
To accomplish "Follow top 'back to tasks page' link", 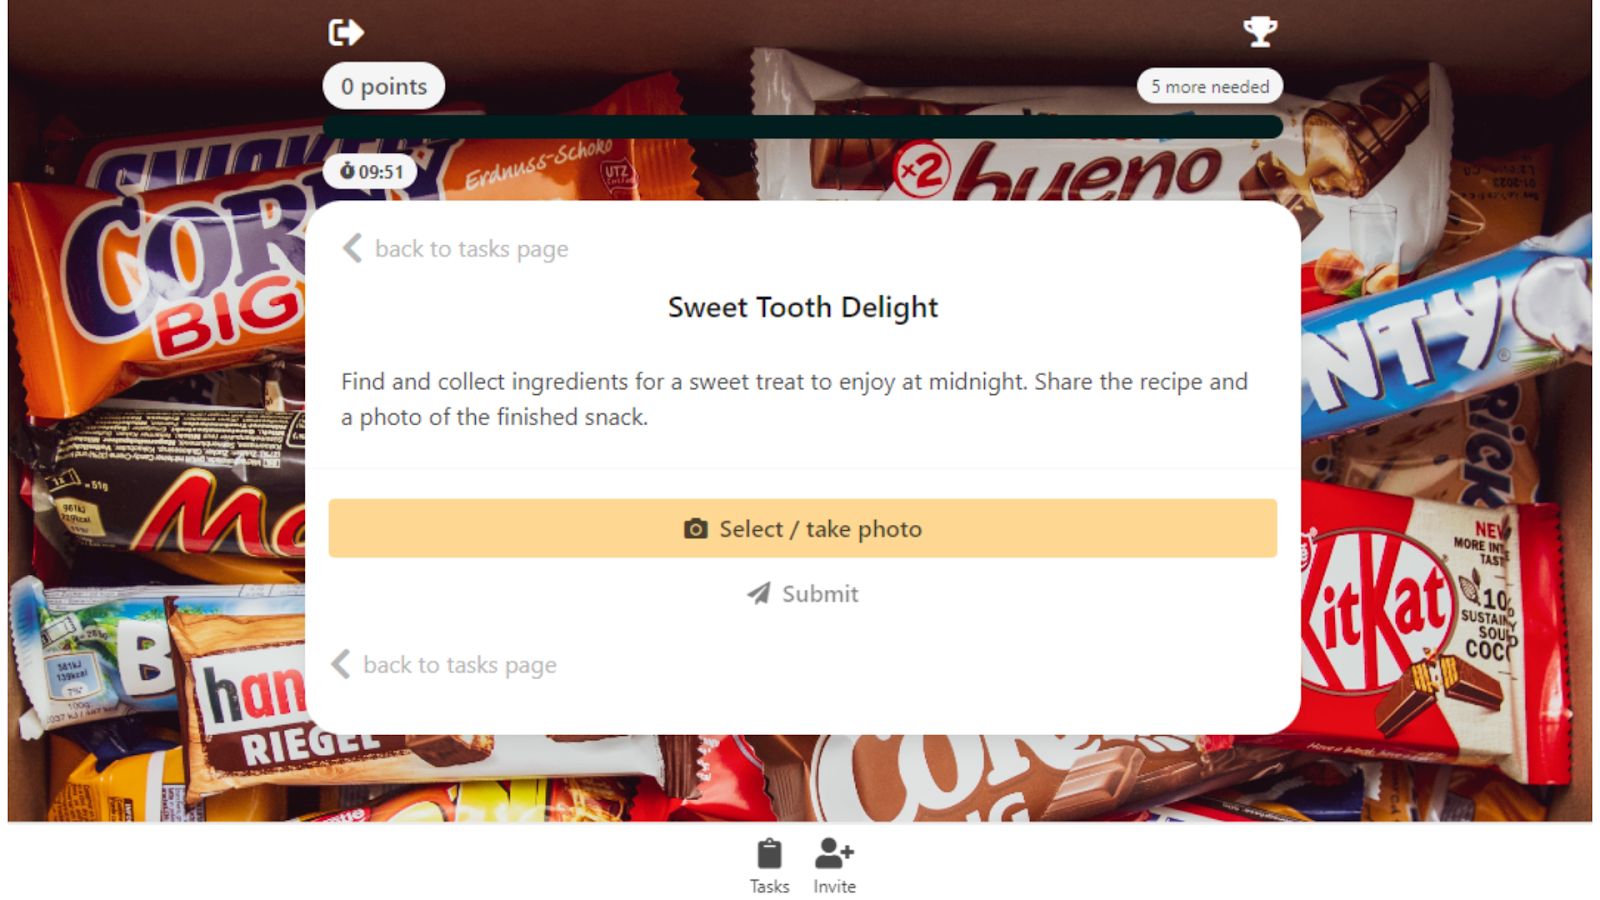I will 471,249.
